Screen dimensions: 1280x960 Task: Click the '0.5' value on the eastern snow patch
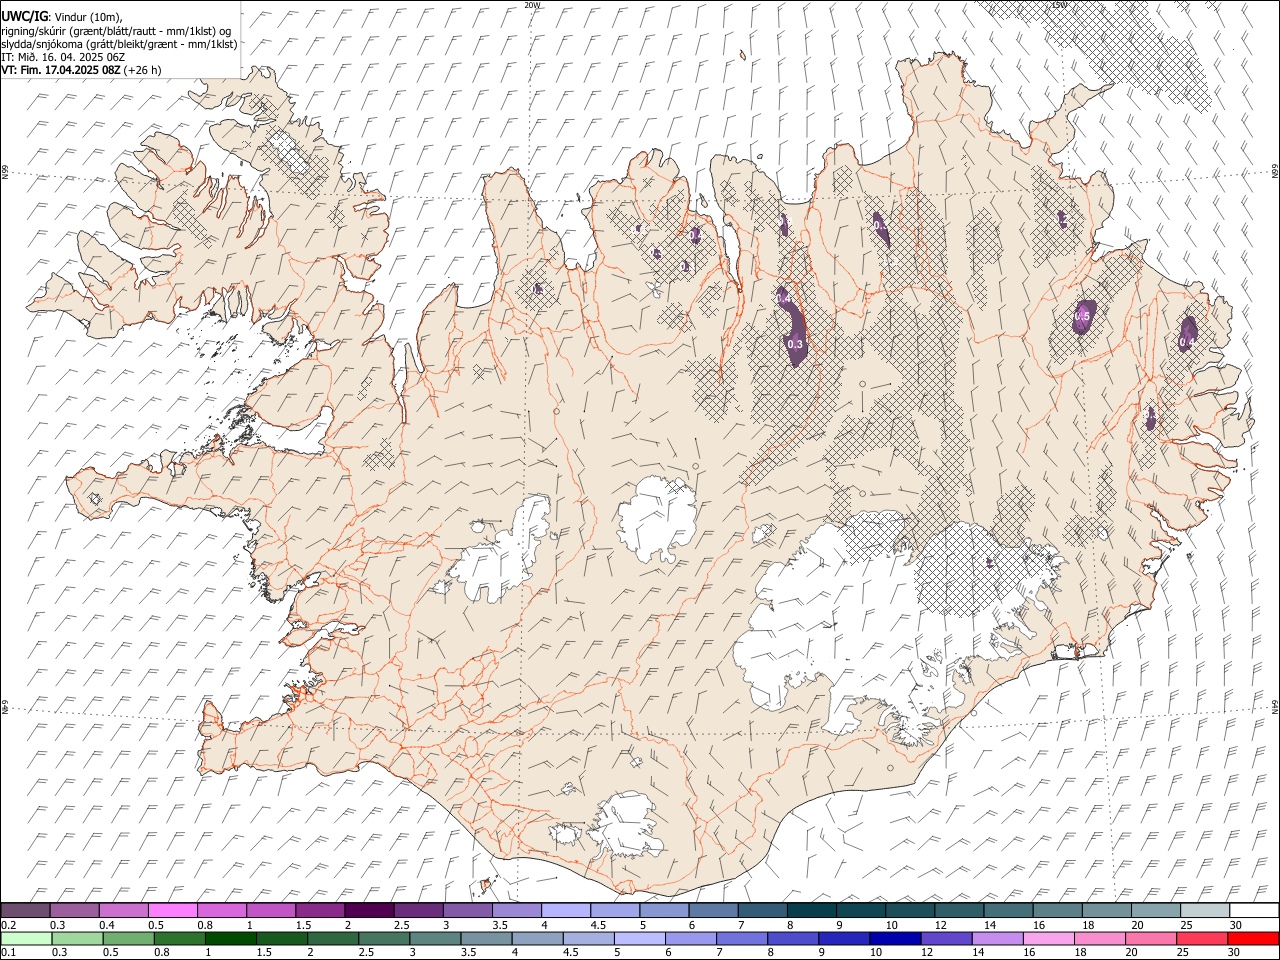pyautogui.click(x=1082, y=316)
